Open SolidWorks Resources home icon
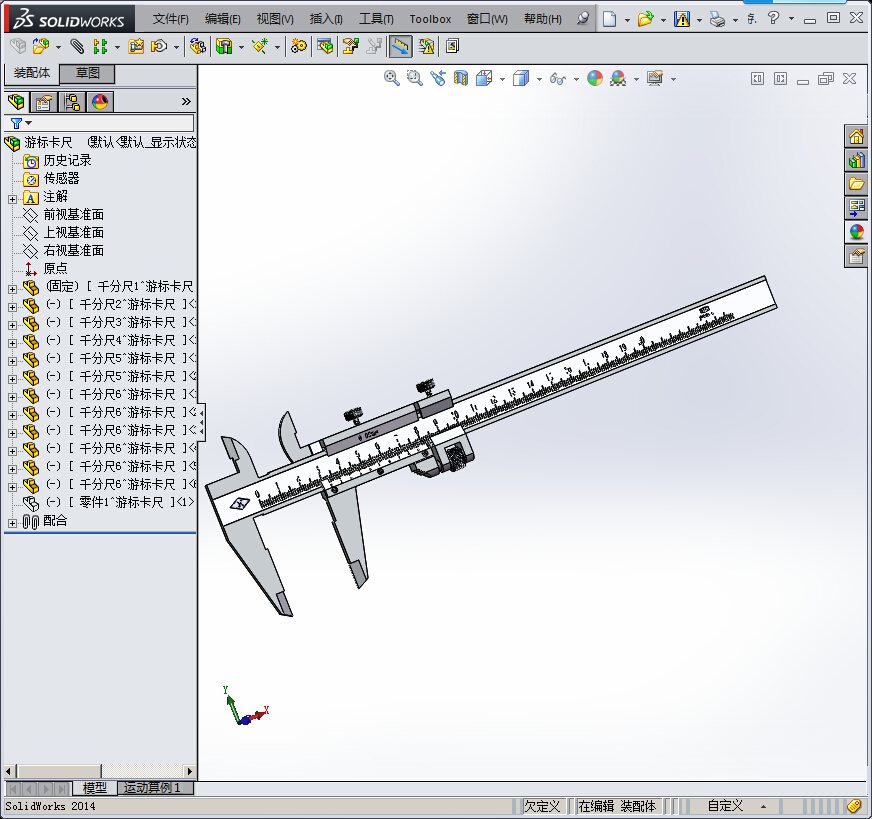The height and width of the screenshot is (819, 872). (x=856, y=136)
